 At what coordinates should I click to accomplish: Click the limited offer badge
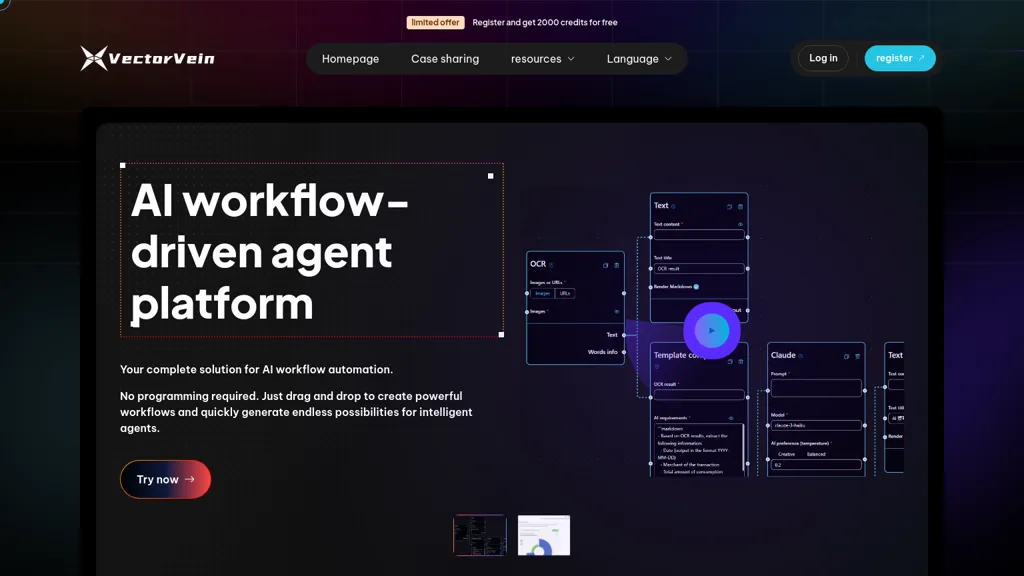(435, 22)
